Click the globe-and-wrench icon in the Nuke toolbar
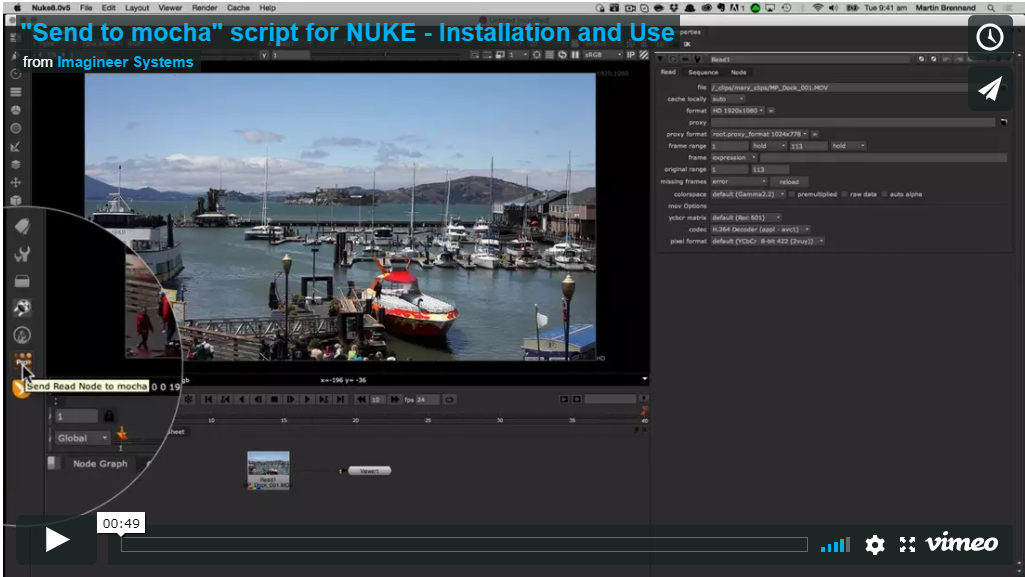Screen dimensions: 1025x577 22,308
